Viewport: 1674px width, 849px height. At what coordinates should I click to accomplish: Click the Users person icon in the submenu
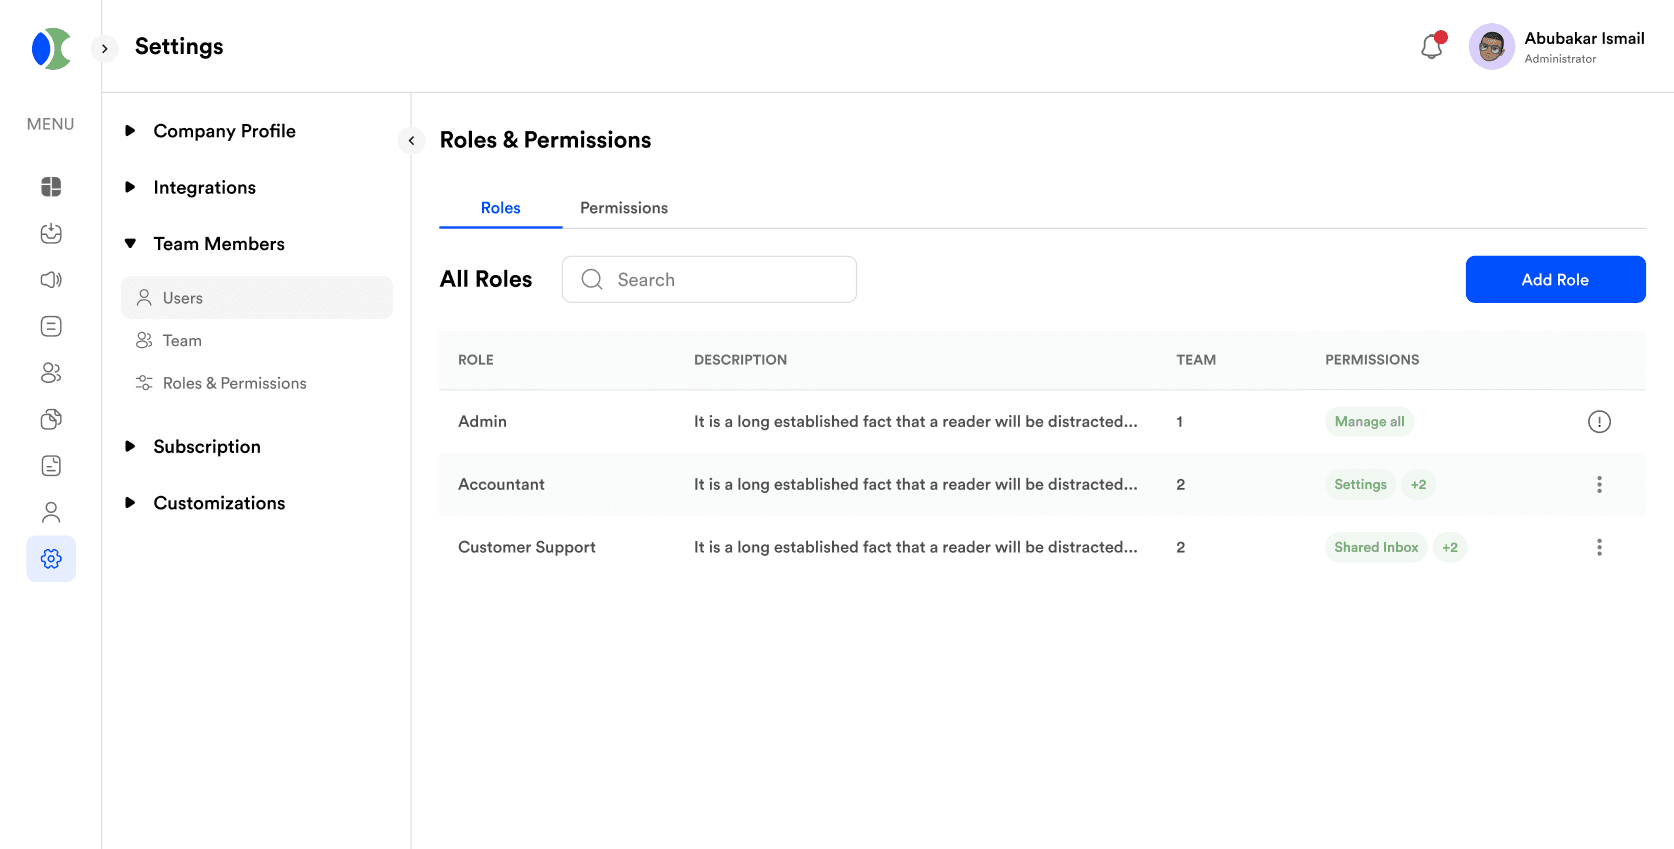click(x=144, y=298)
